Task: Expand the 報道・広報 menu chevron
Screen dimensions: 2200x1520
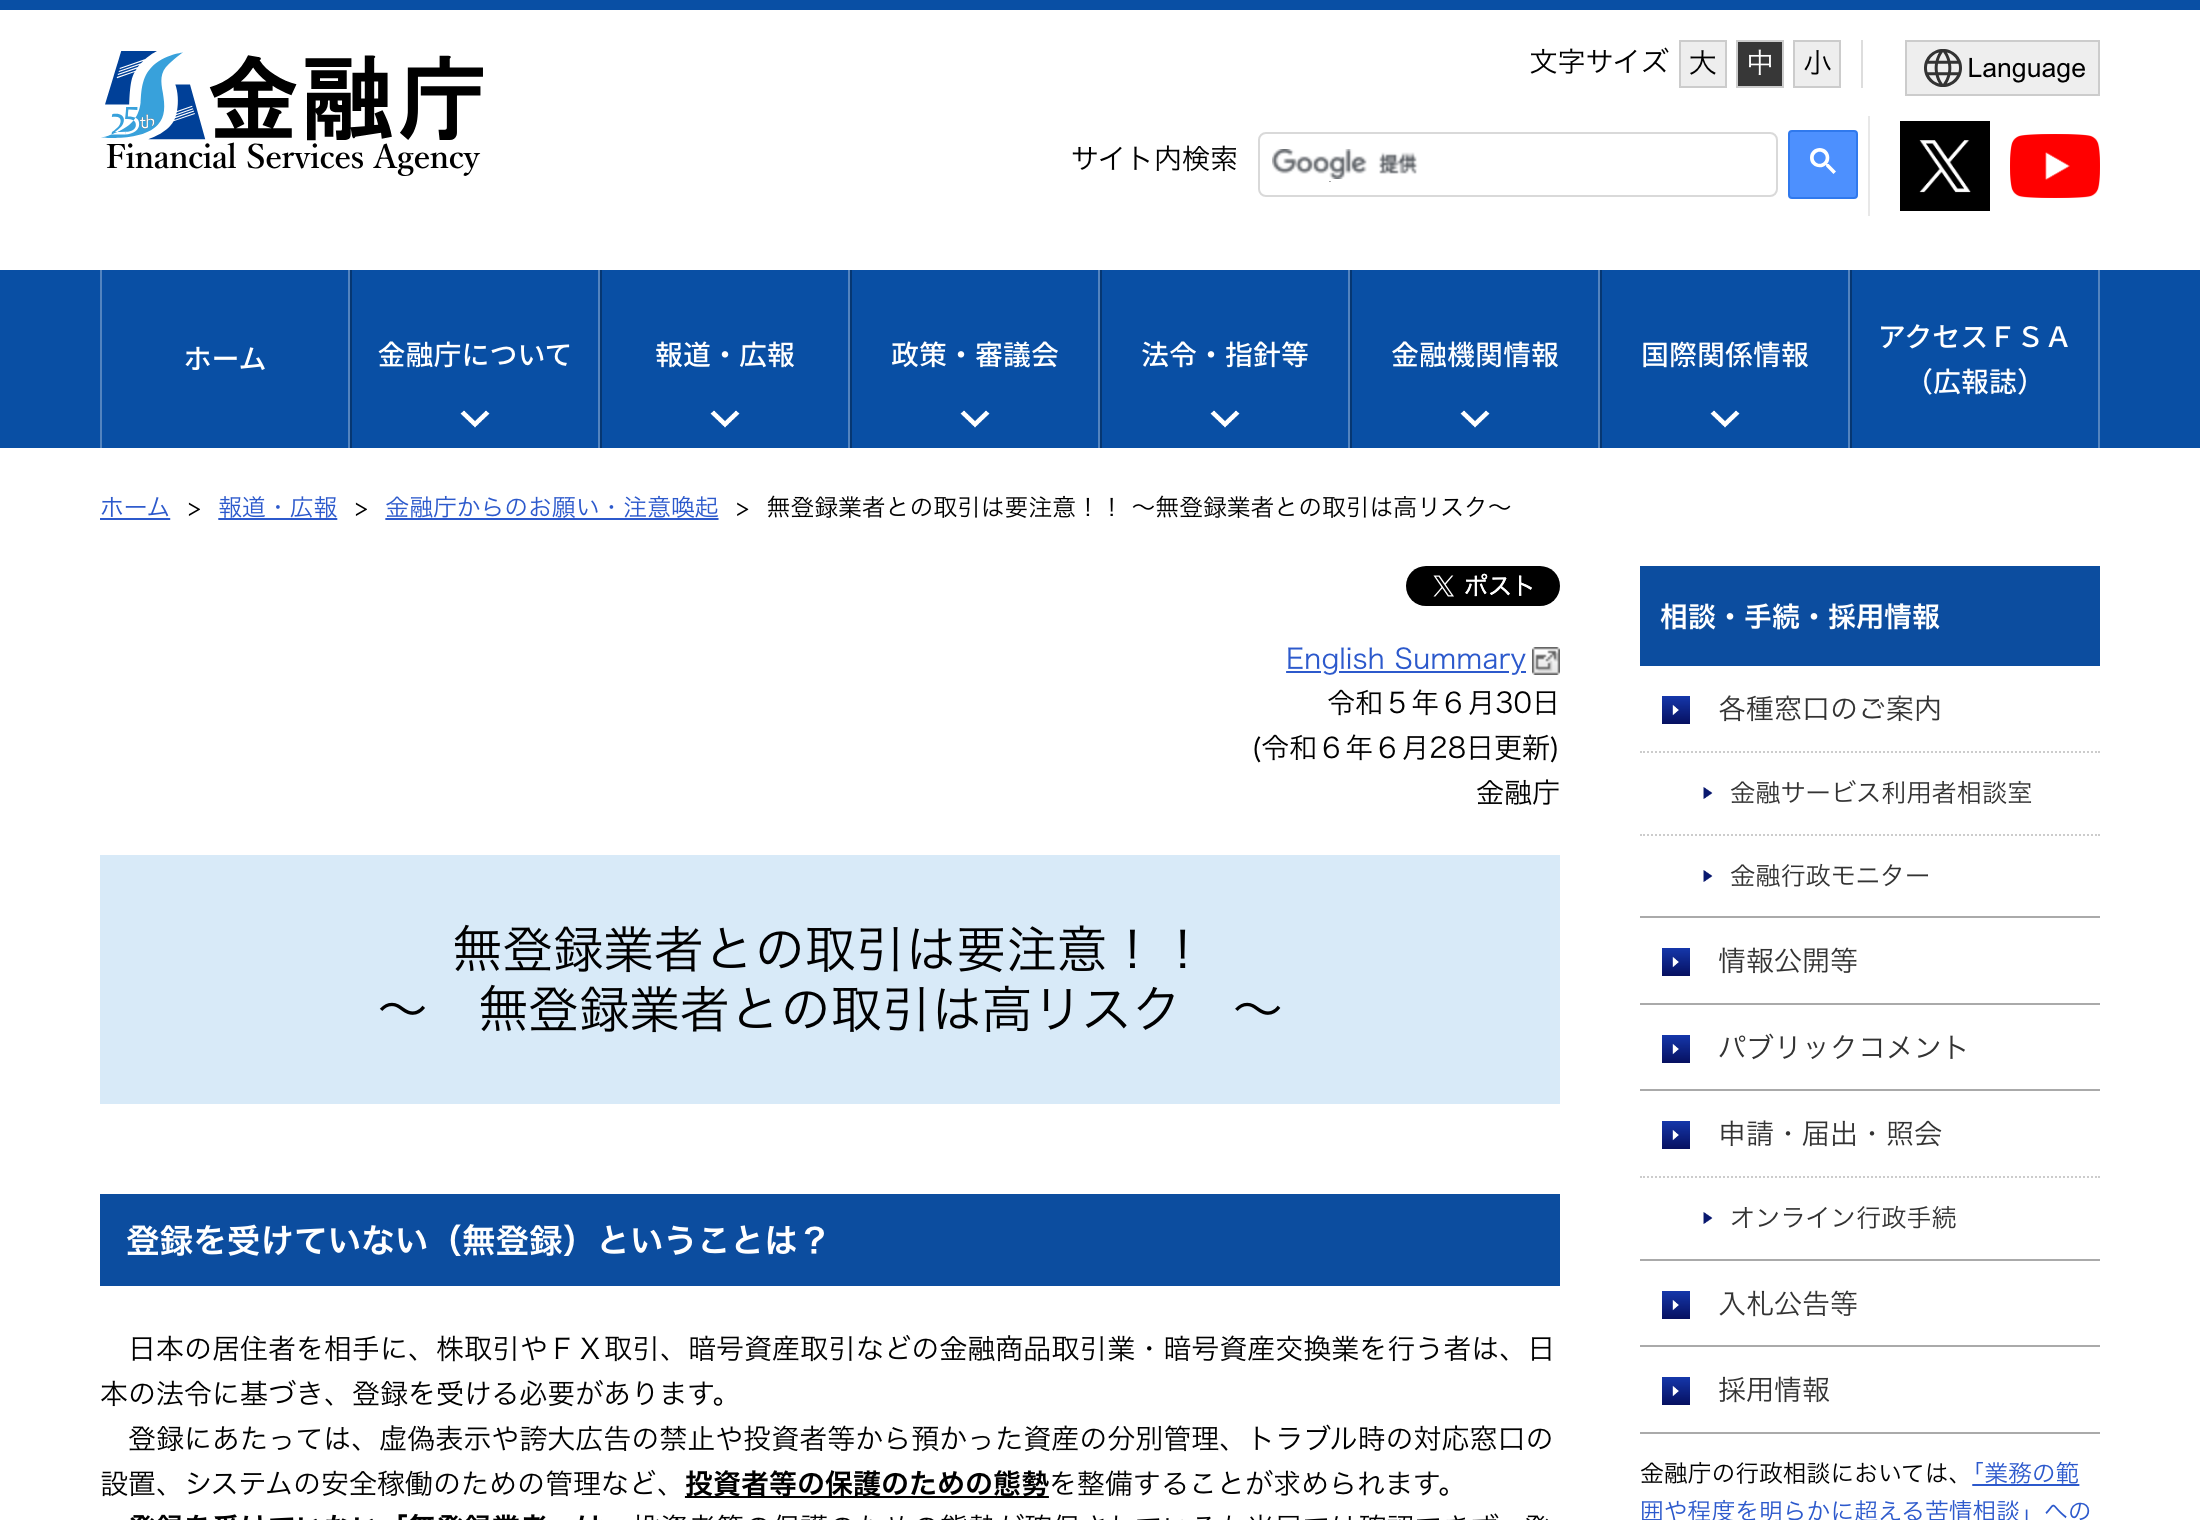Action: point(725,418)
